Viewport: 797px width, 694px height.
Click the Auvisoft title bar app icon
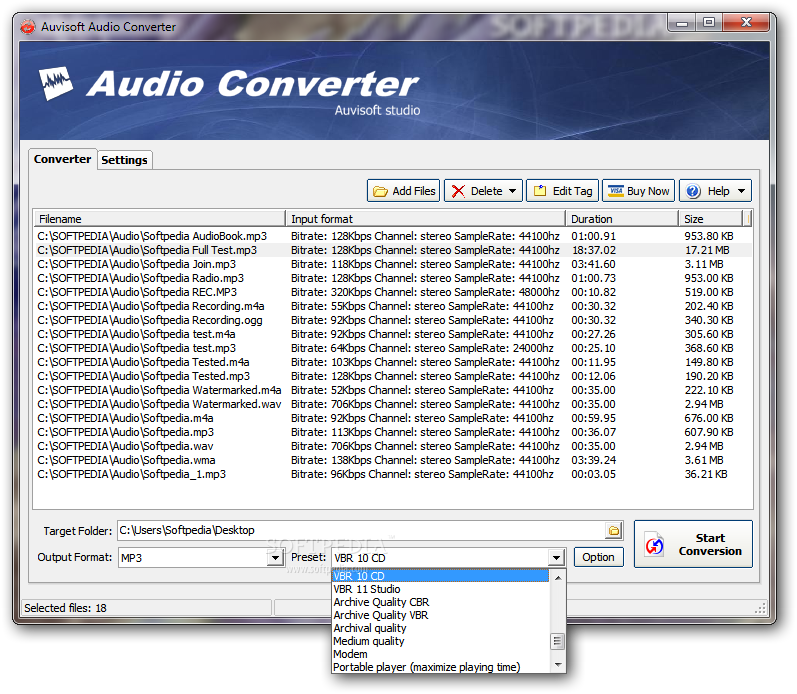coord(28,26)
